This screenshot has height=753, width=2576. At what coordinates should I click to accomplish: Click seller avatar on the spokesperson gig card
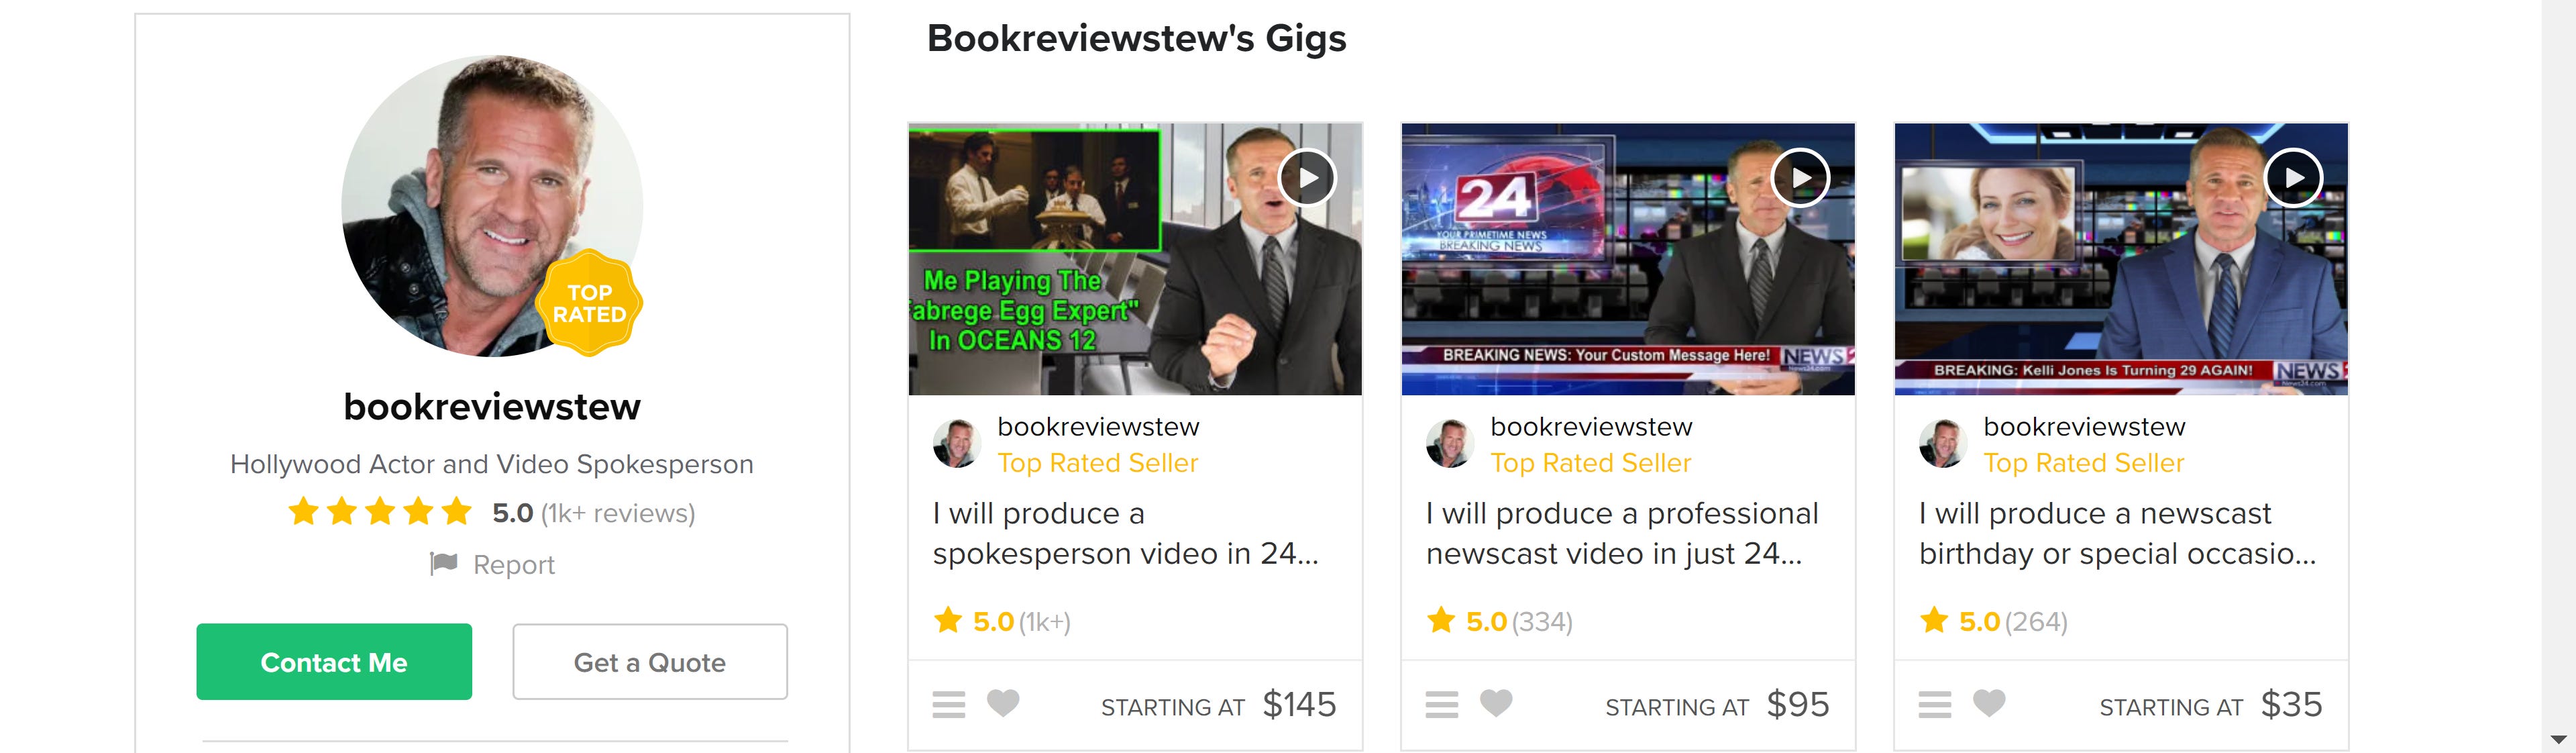coord(957,444)
